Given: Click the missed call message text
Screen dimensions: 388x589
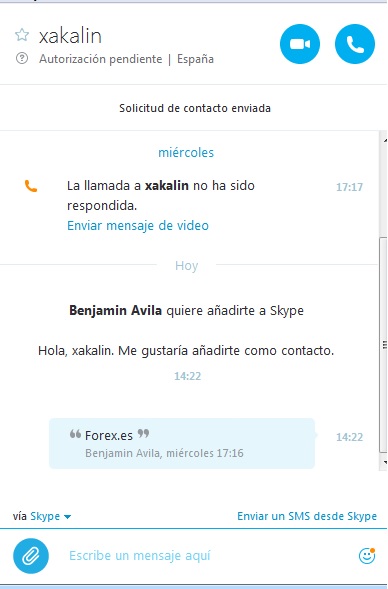Looking at the screenshot, I should click(x=161, y=195).
